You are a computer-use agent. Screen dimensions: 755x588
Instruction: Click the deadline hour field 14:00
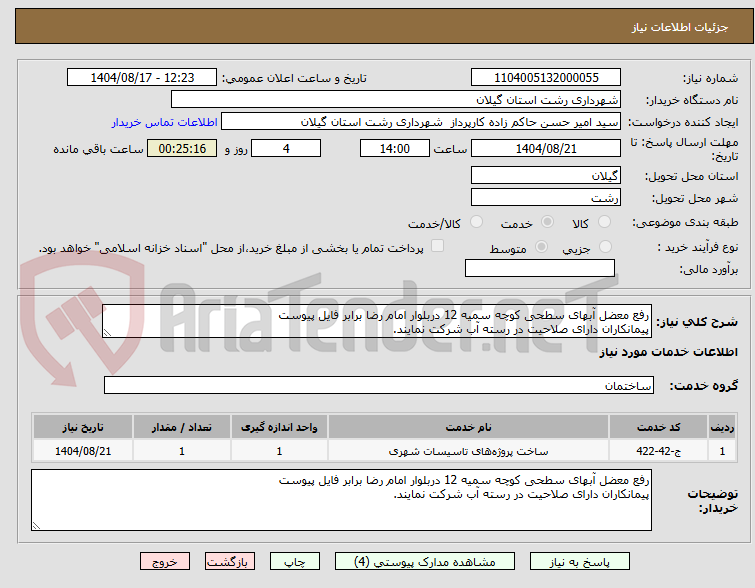(x=395, y=148)
